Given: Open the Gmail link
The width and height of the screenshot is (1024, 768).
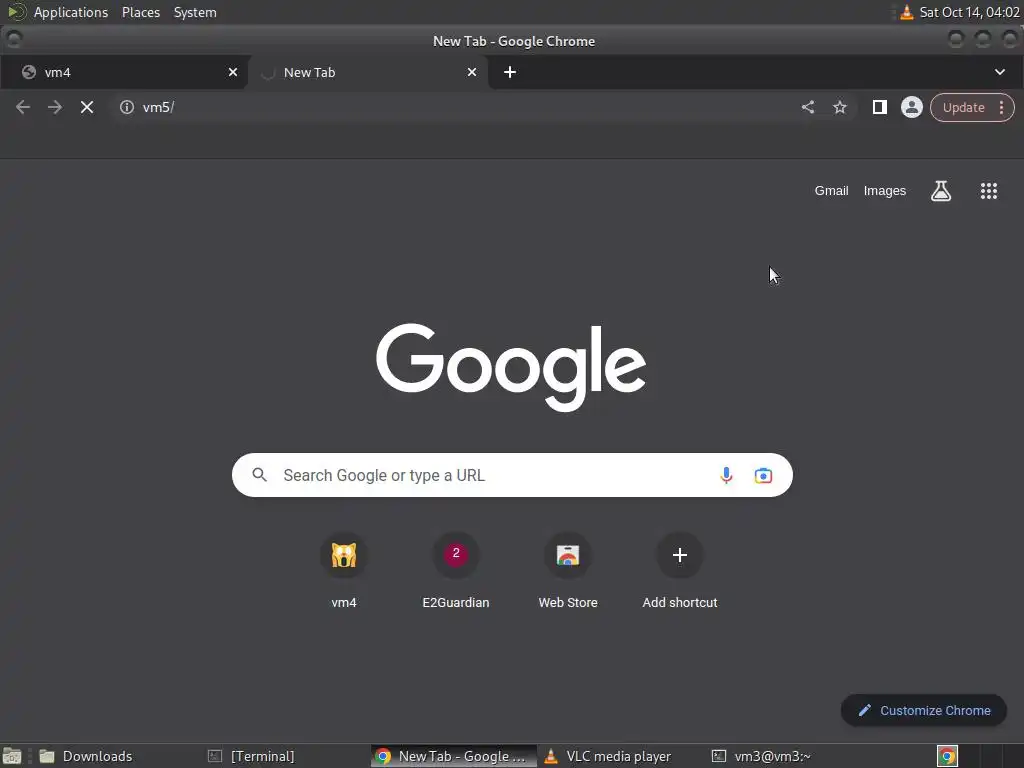Looking at the screenshot, I should click(831, 191).
